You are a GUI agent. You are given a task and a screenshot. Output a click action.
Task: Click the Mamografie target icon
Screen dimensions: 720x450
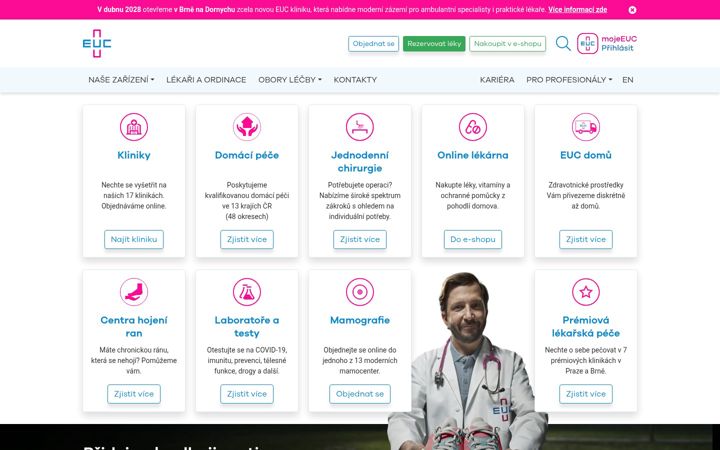(x=360, y=292)
